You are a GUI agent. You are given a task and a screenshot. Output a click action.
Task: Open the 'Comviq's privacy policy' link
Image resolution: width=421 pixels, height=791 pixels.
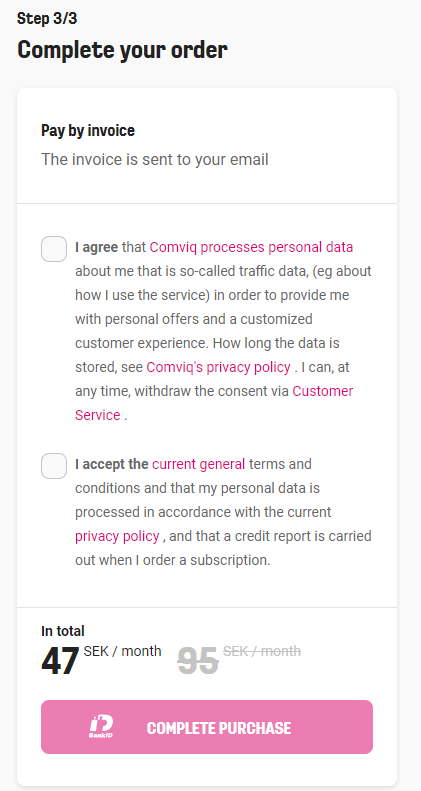218,367
